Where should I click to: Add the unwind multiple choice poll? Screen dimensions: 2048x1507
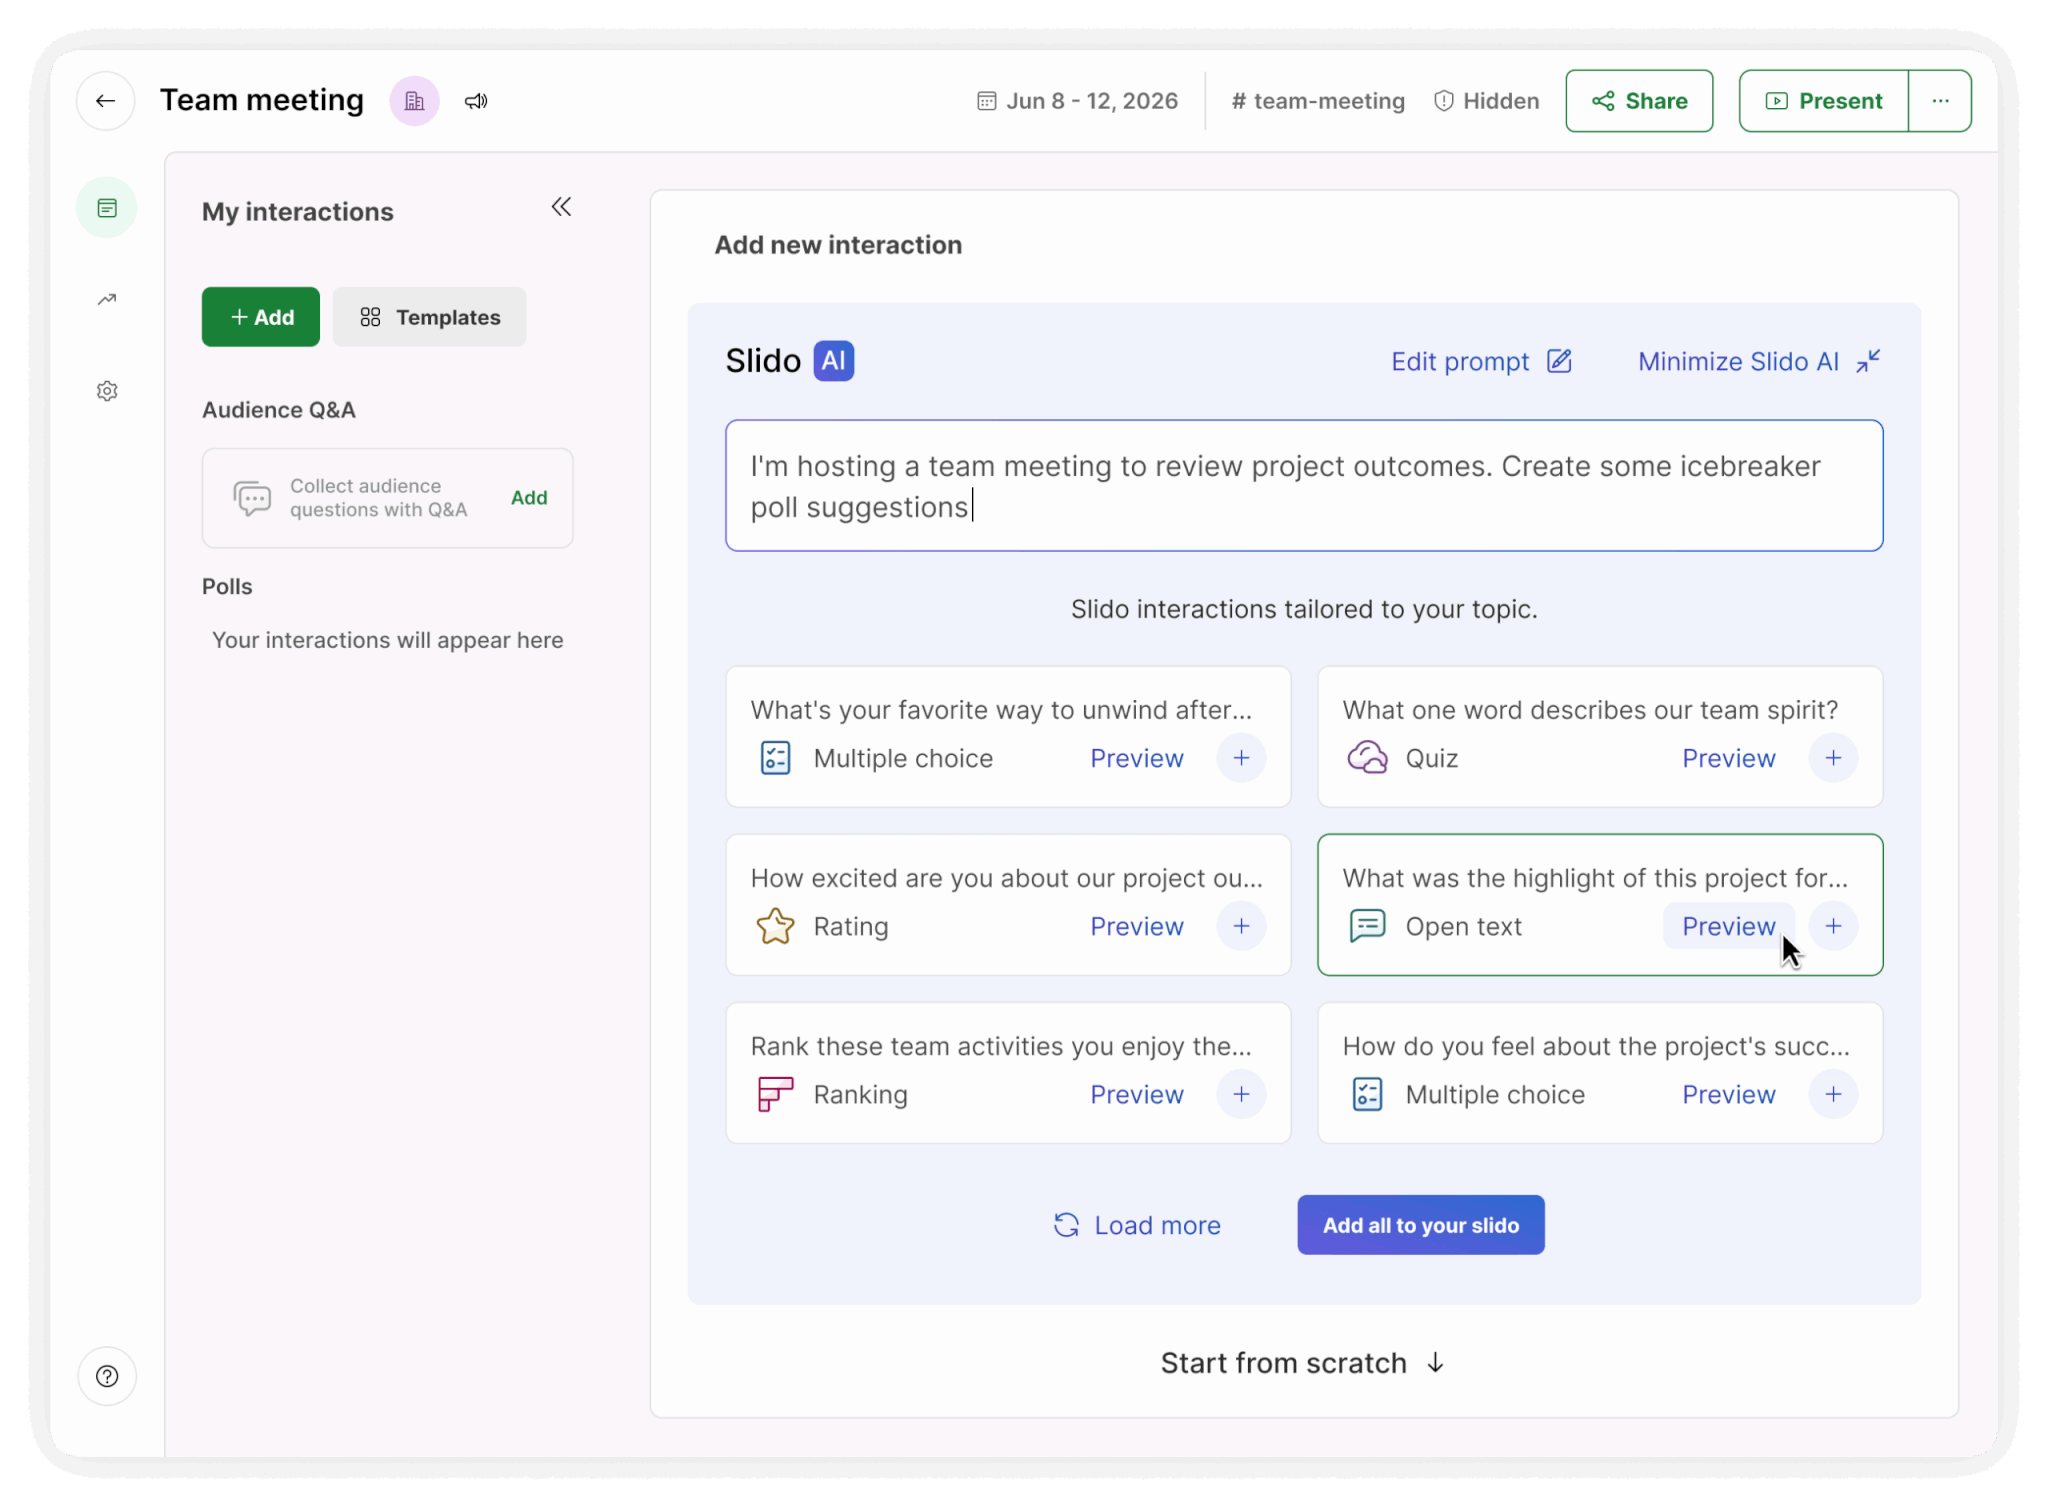pos(1241,758)
